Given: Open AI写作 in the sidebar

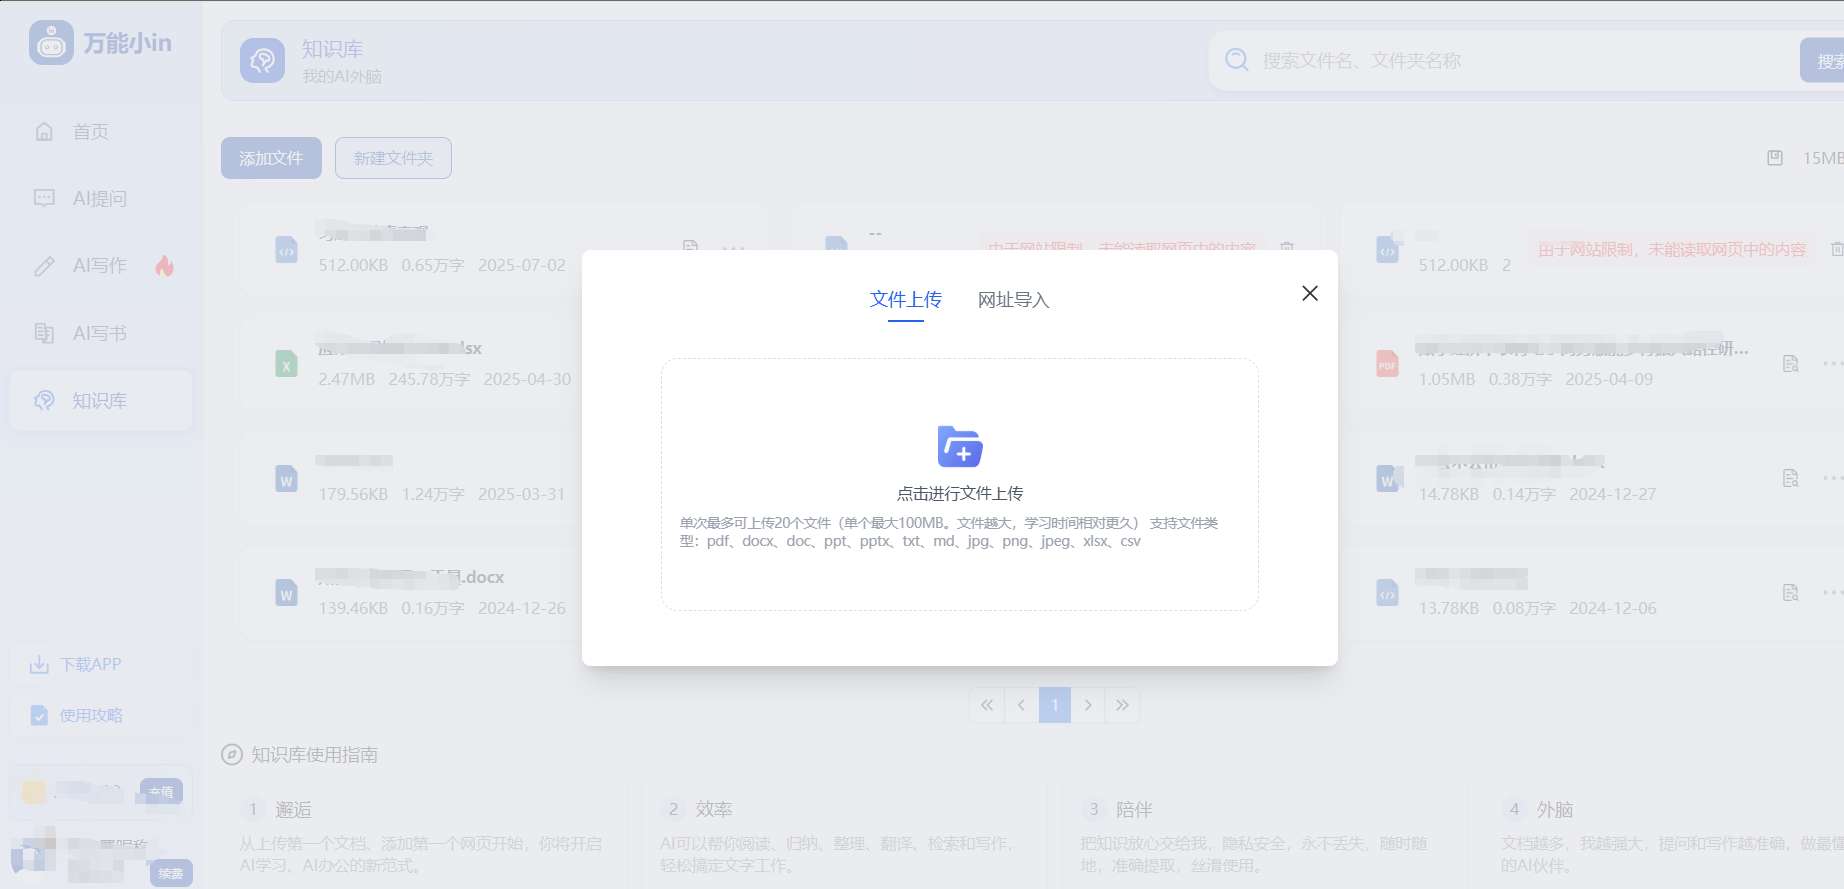Looking at the screenshot, I should pos(99,266).
